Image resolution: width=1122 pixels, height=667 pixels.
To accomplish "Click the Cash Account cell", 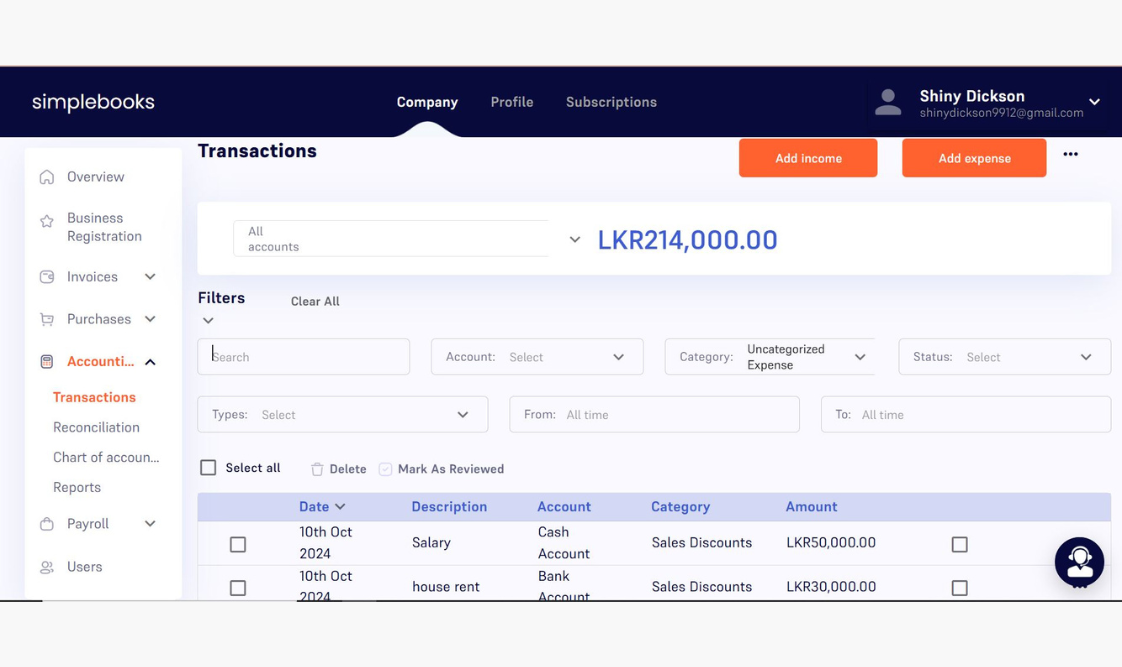I will tap(564, 542).
